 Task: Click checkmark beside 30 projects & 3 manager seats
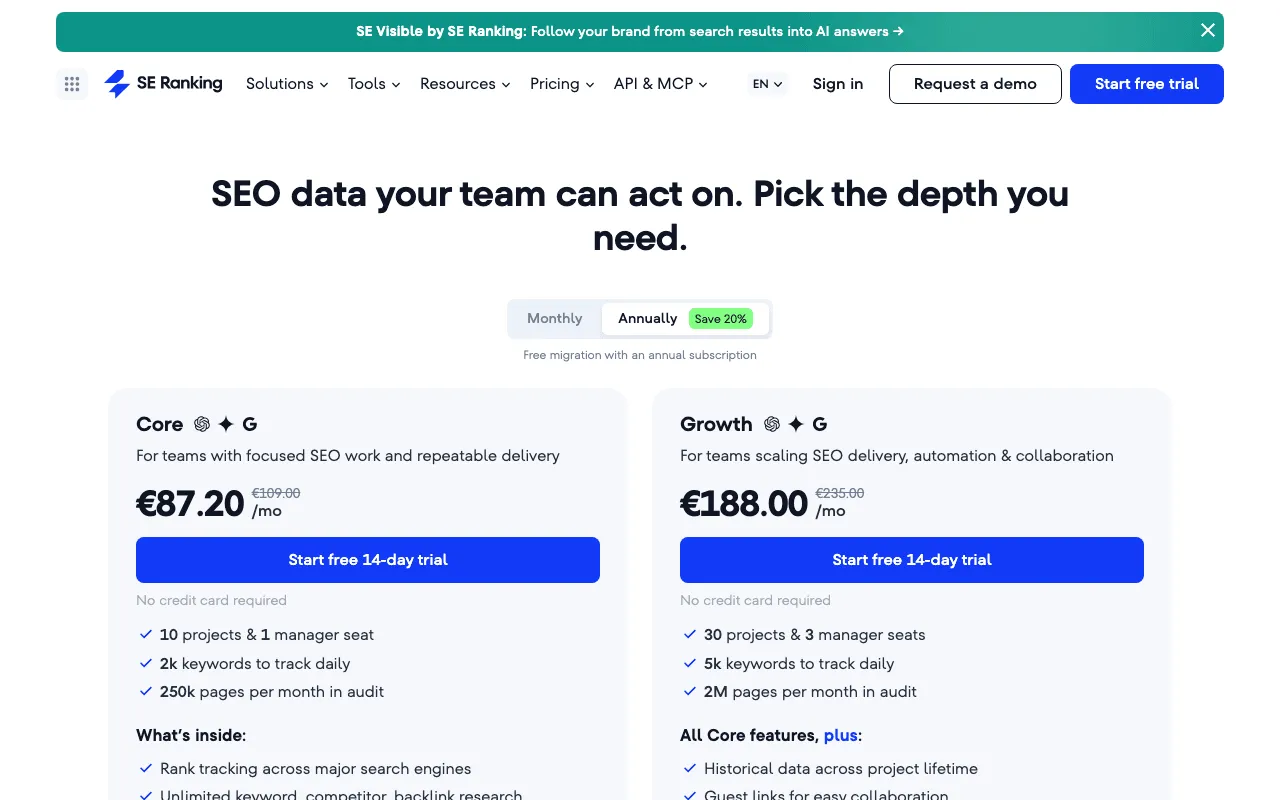690,634
